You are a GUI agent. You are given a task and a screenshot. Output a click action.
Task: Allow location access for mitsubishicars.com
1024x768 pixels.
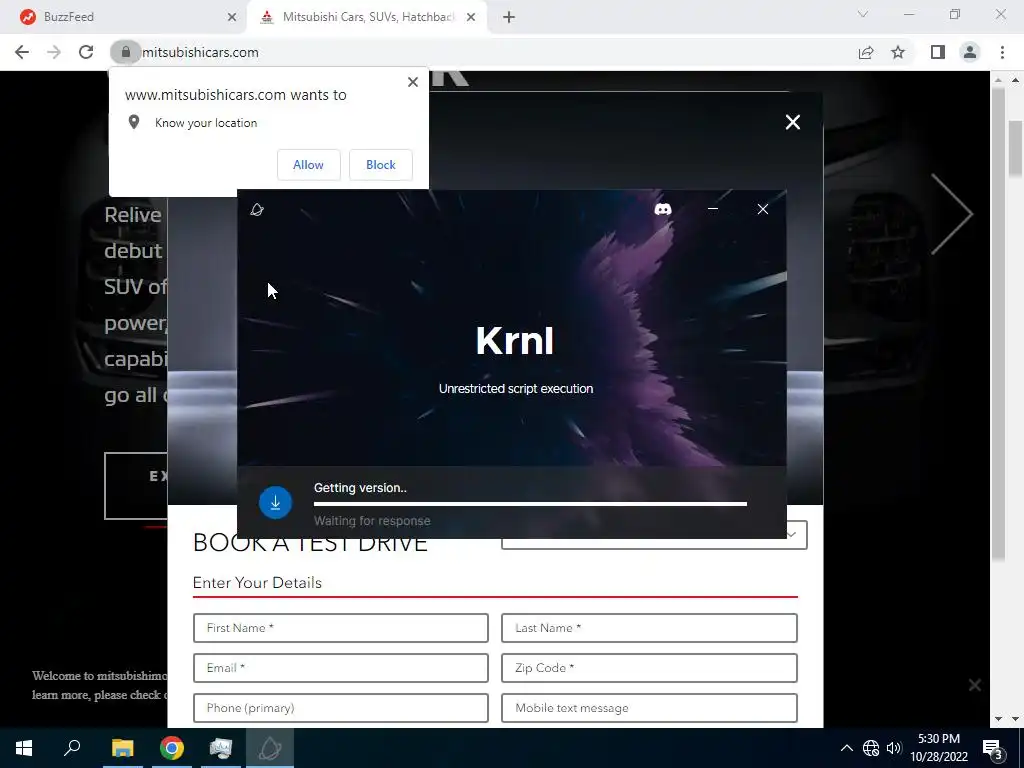click(x=308, y=165)
